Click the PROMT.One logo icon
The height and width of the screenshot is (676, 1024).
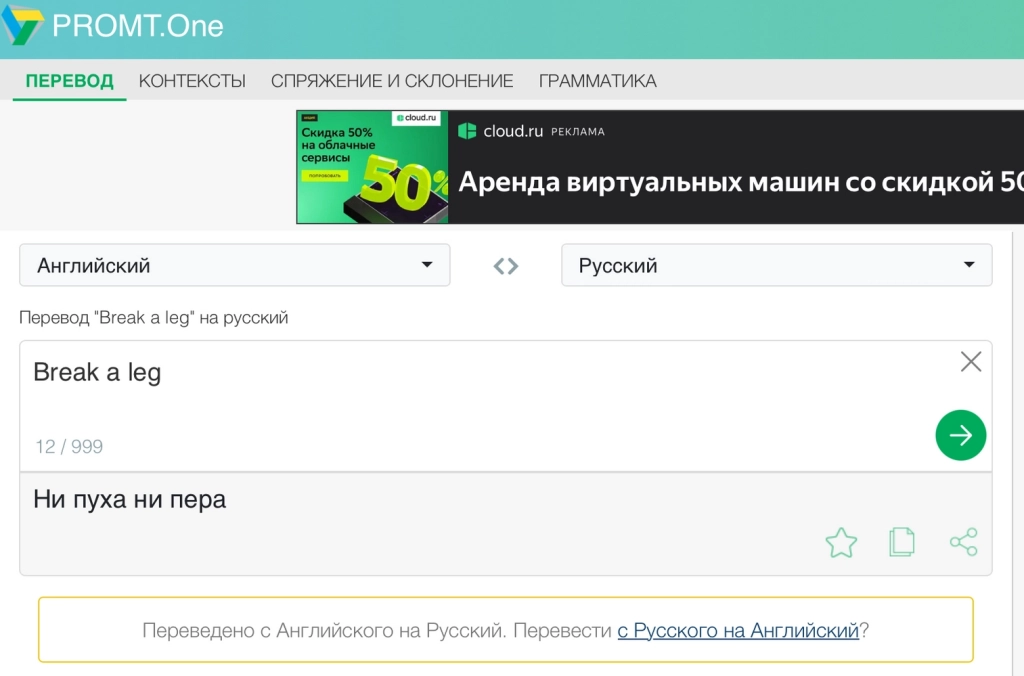pos(22,24)
